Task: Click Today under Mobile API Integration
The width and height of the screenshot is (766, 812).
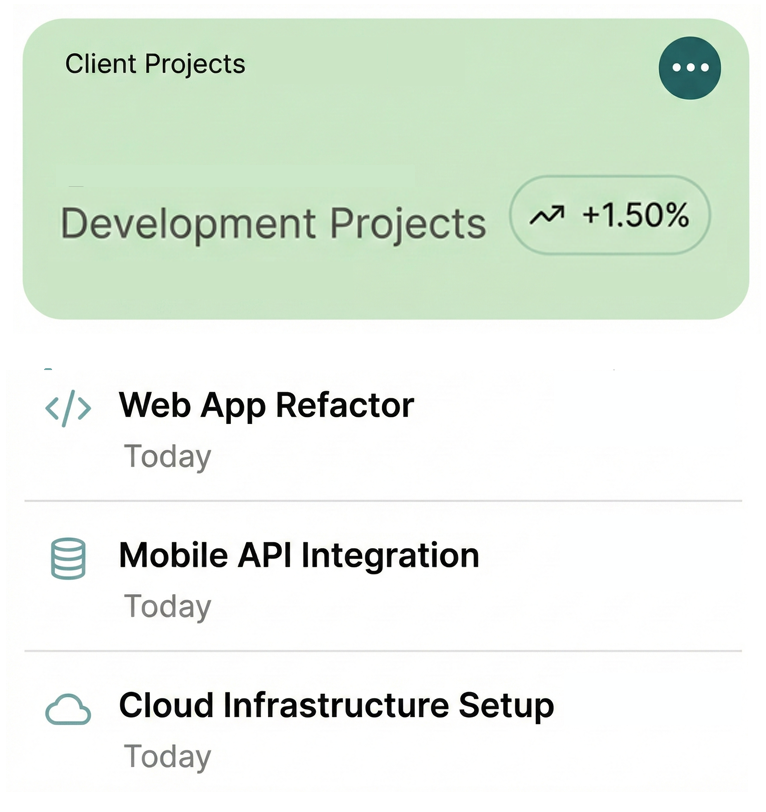Action: click(167, 606)
